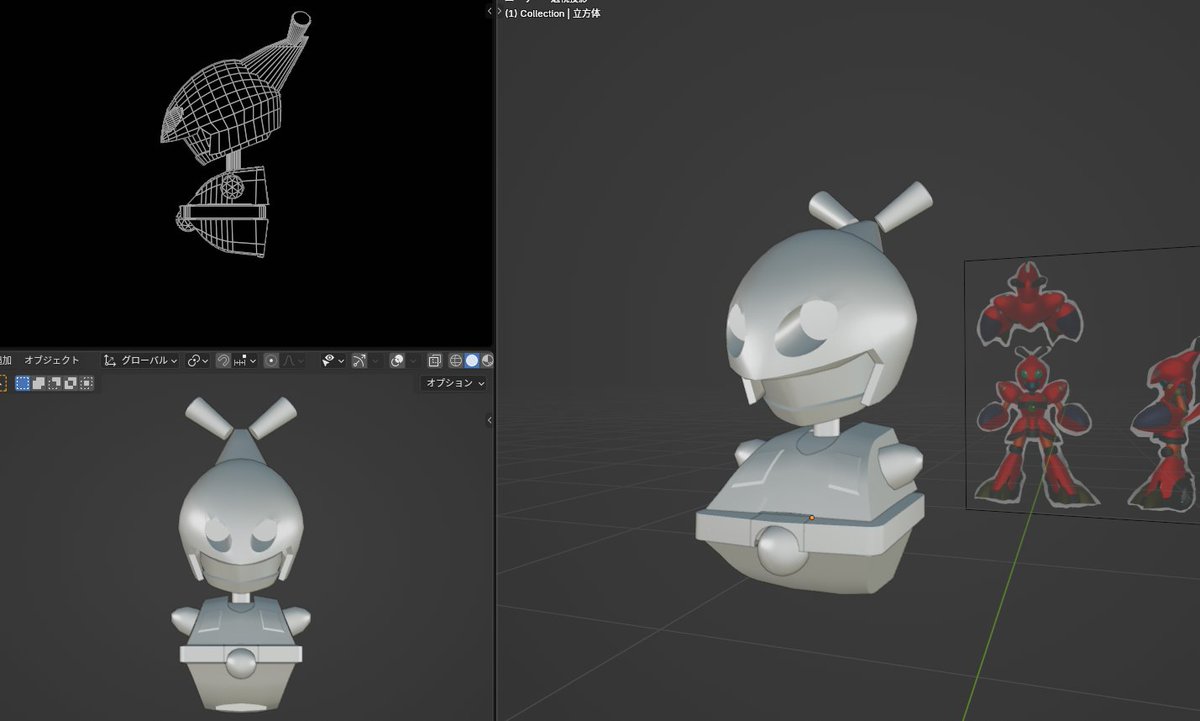The image size is (1200, 721).
Task: Toggle the snapping magnet icon
Action: coord(223,360)
